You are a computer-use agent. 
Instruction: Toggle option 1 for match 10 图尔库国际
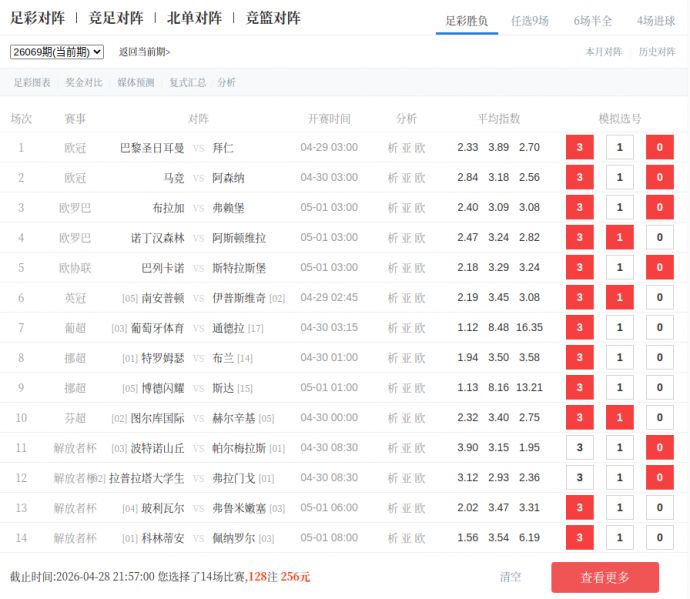620,417
